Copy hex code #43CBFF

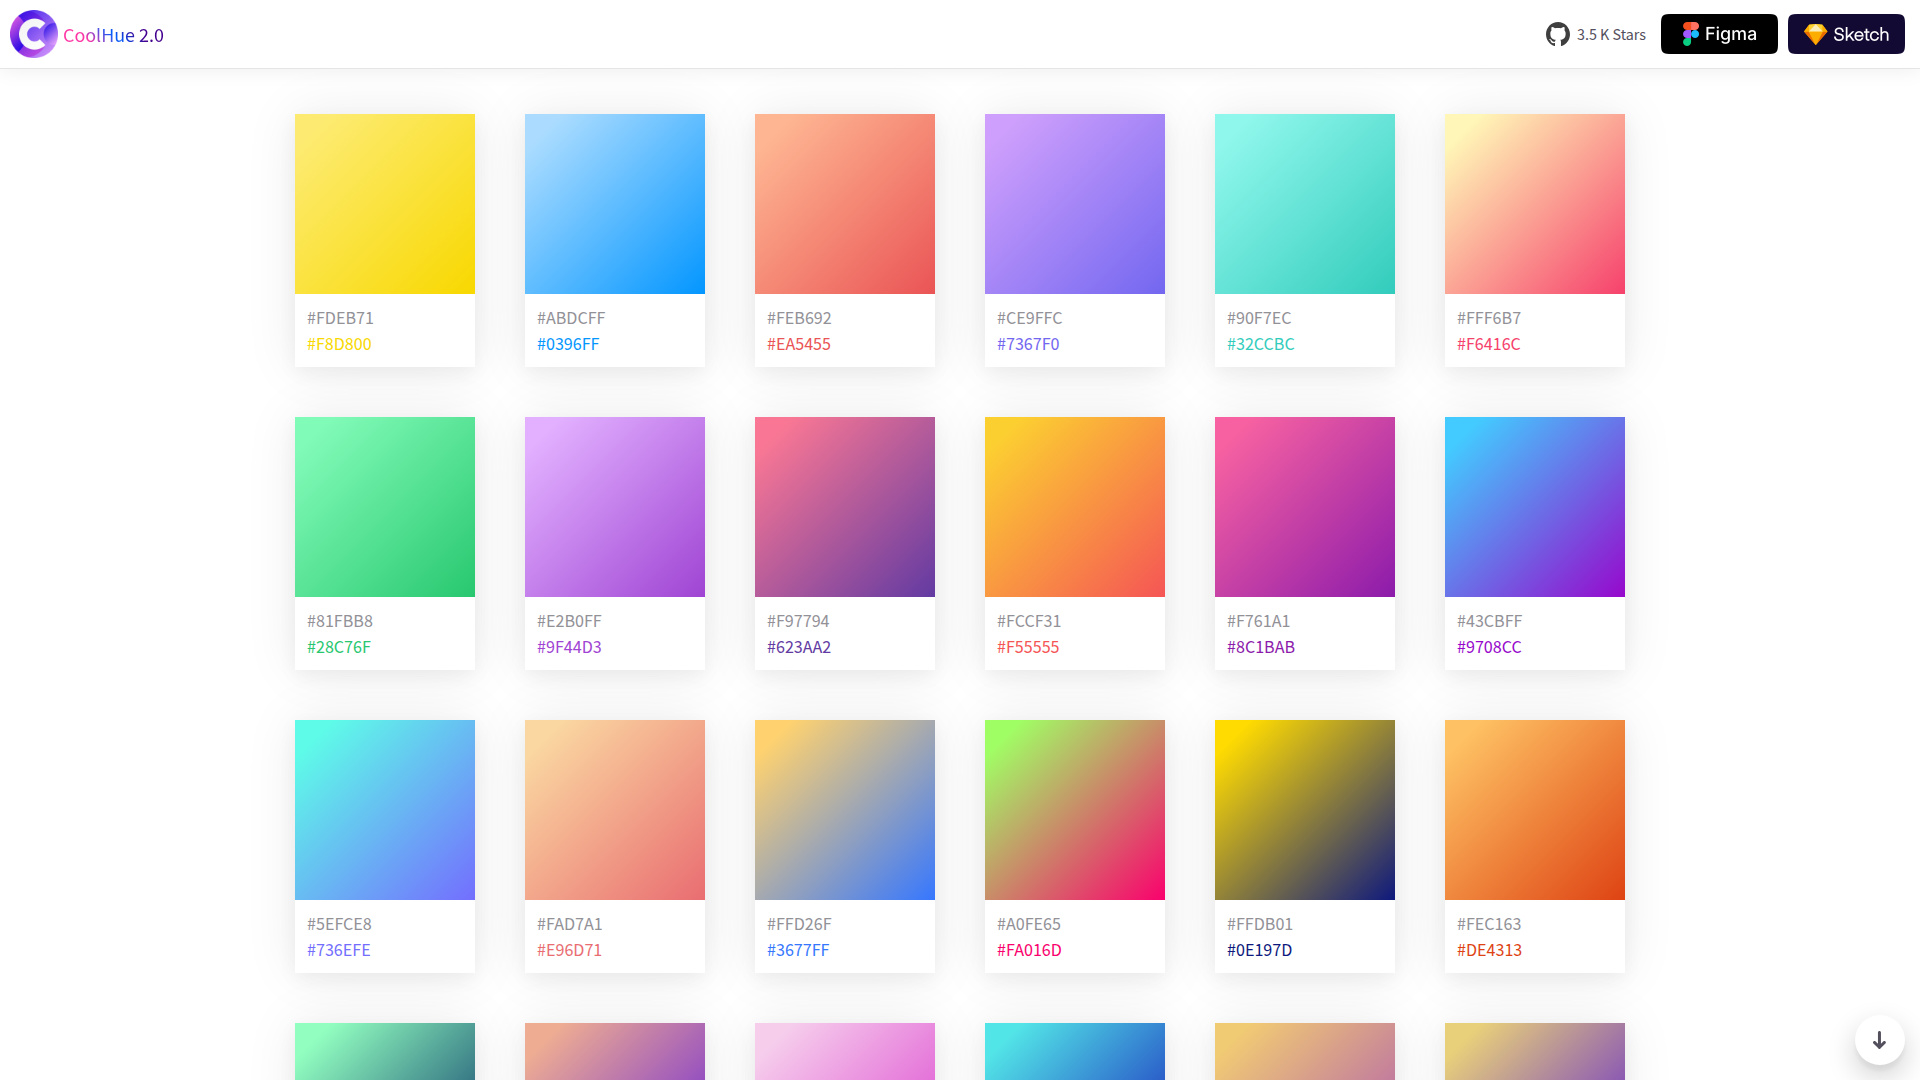[1490, 621]
